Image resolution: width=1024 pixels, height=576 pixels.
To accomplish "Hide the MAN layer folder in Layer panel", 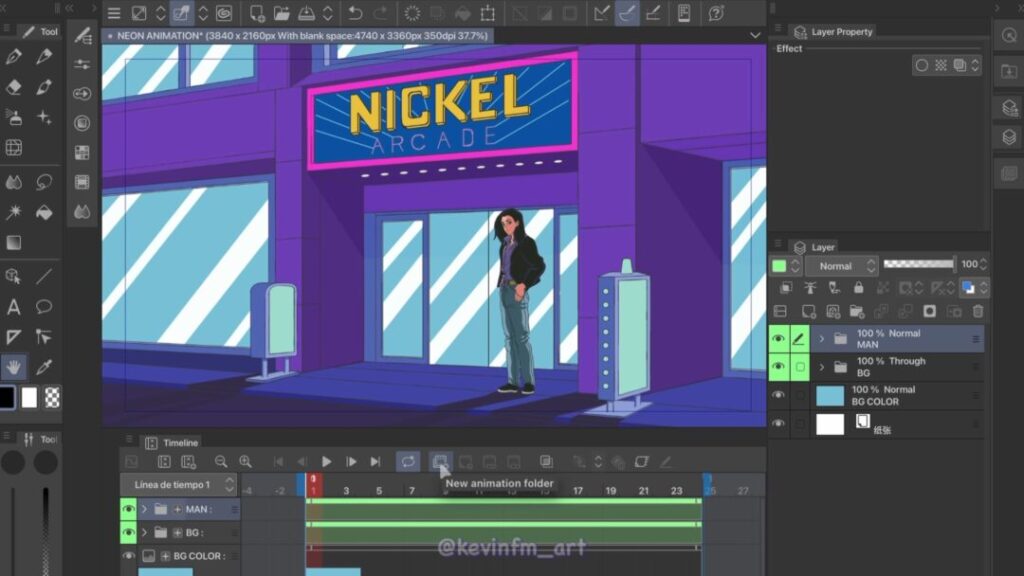I will 778,340.
